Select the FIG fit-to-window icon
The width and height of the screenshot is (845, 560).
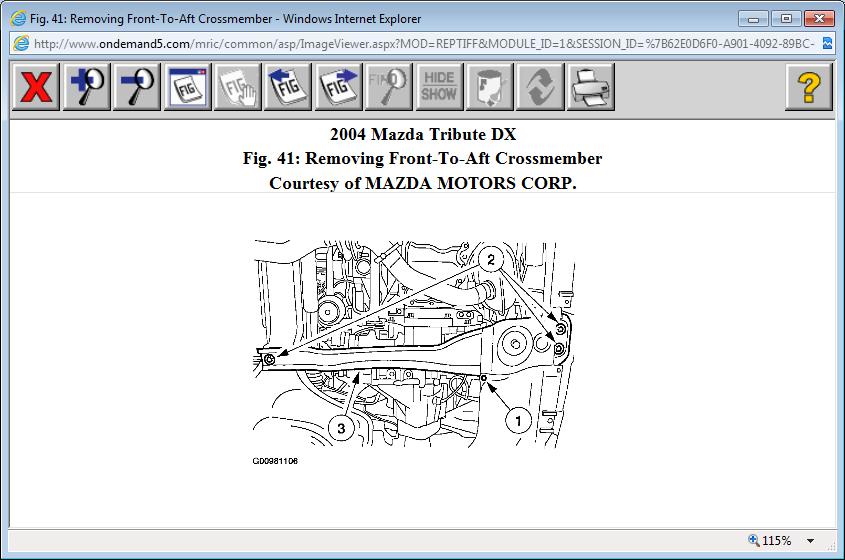188,87
